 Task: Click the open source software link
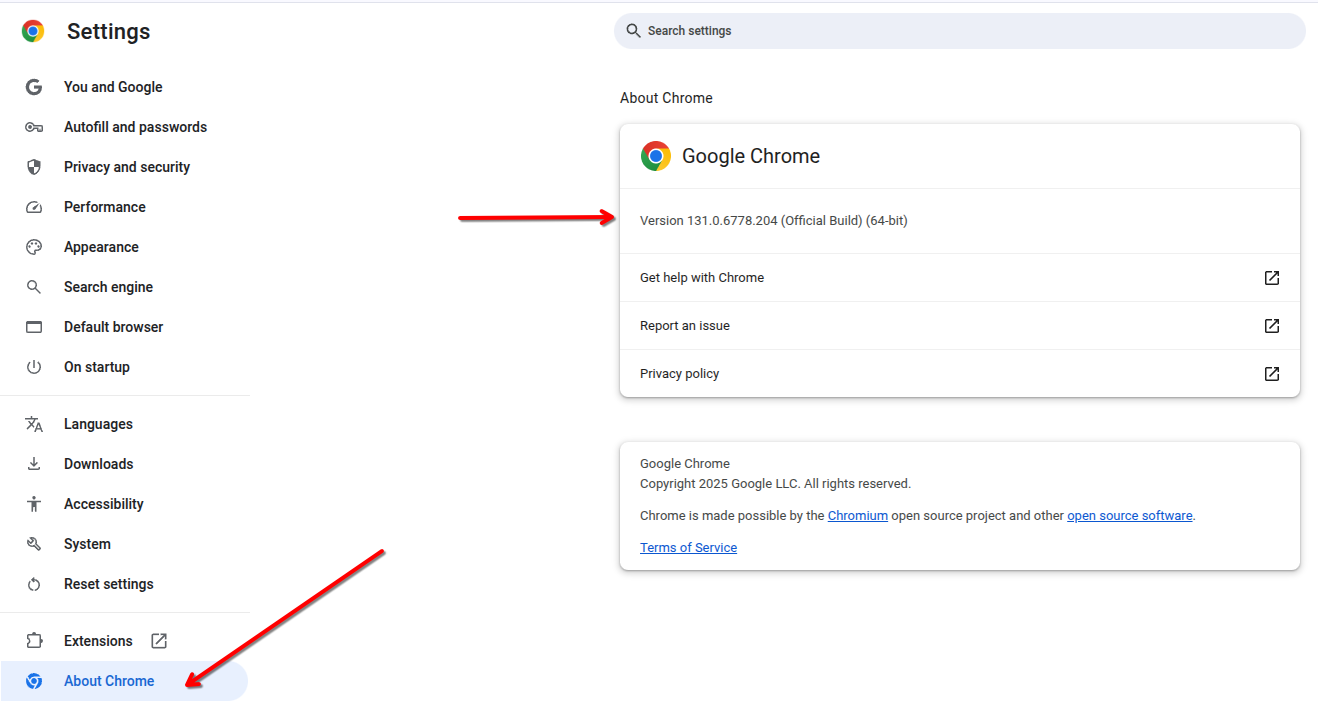(1129, 515)
